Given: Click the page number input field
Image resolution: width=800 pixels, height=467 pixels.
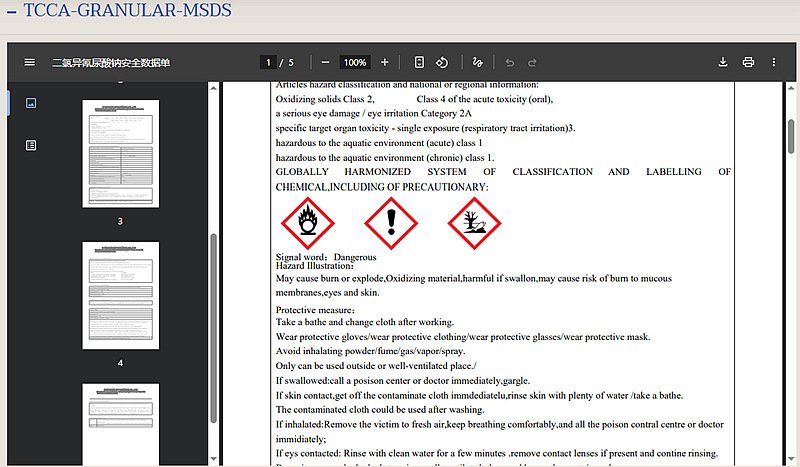Looking at the screenshot, I should 268,62.
